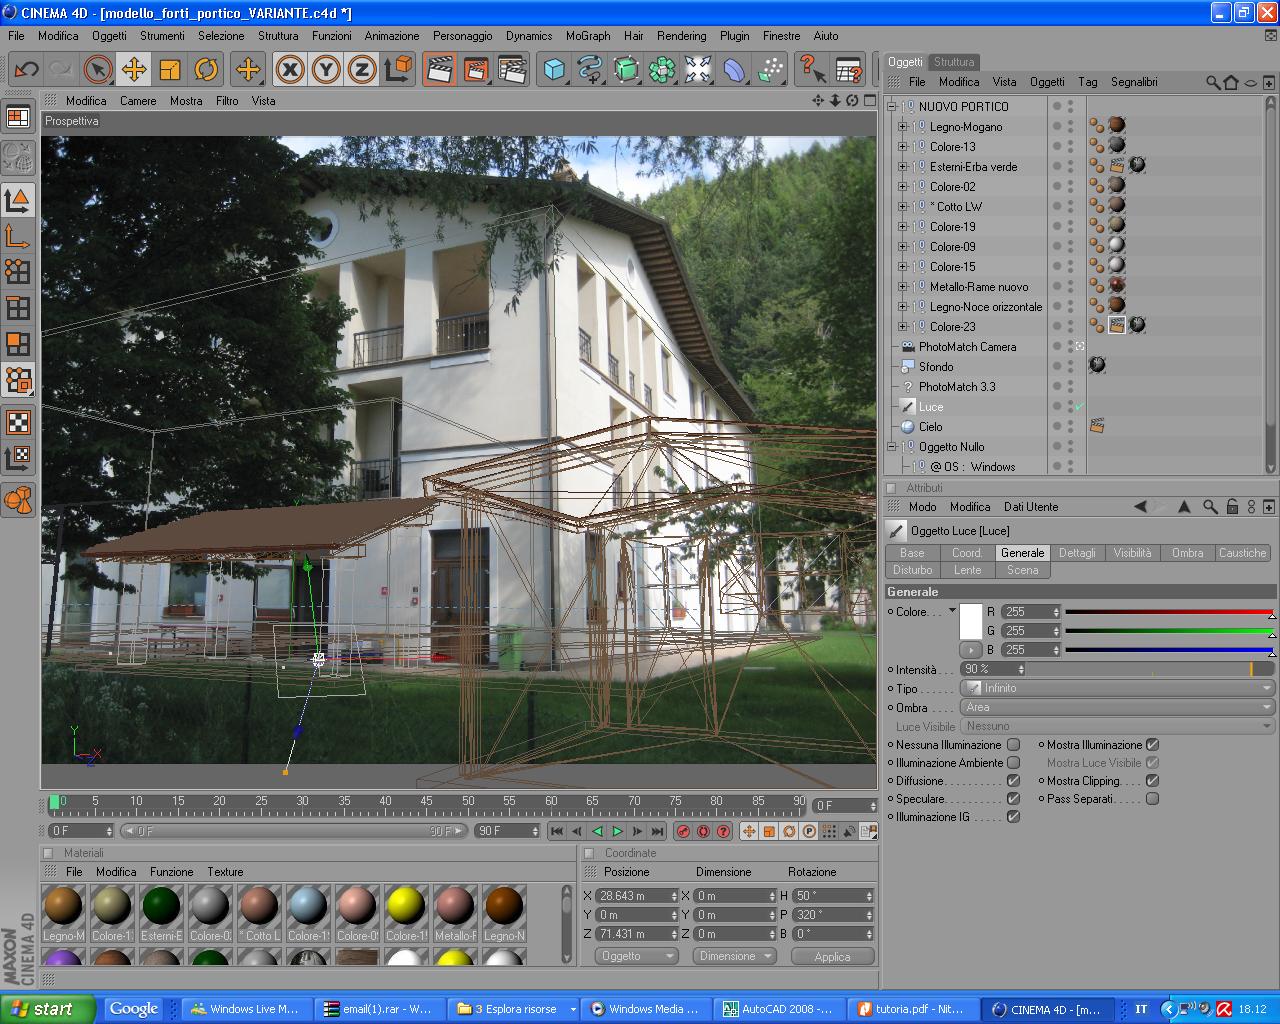The image size is (1280, 1024).
Task: Go to the start of the animation
Action: click(557, 831)
